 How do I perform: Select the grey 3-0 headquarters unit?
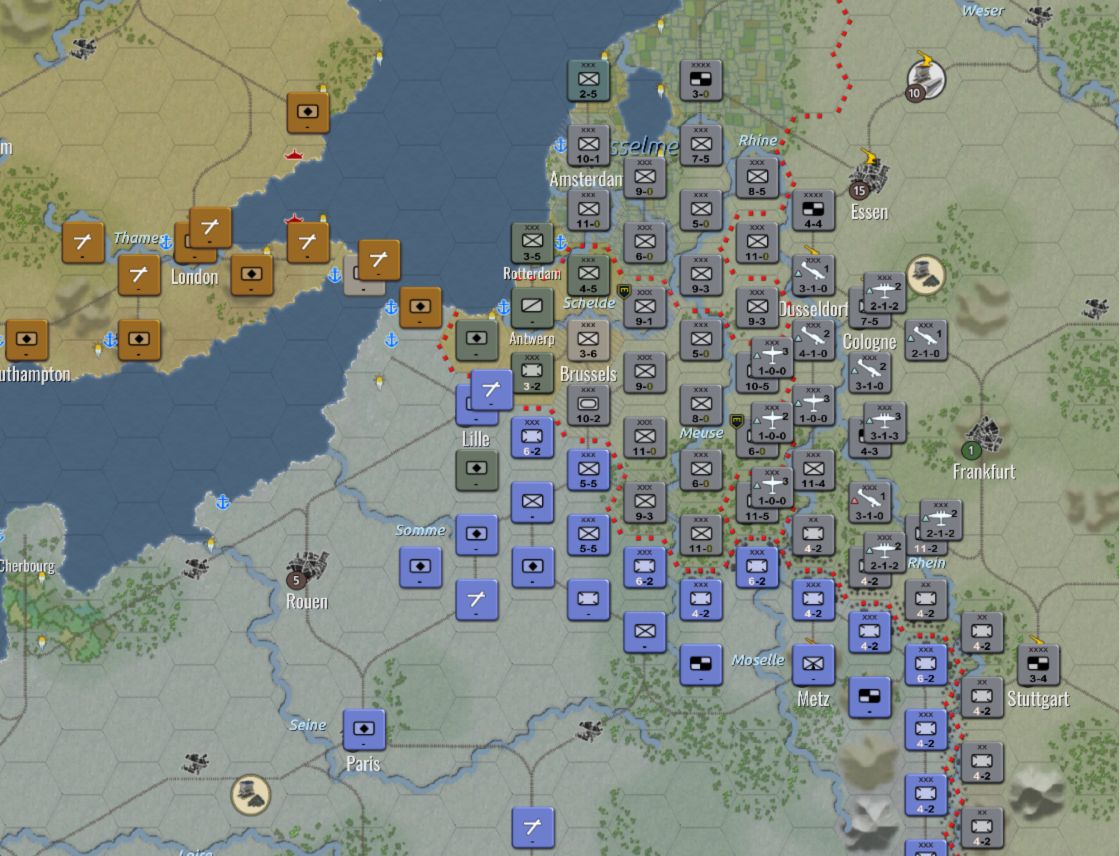(701, 80)
